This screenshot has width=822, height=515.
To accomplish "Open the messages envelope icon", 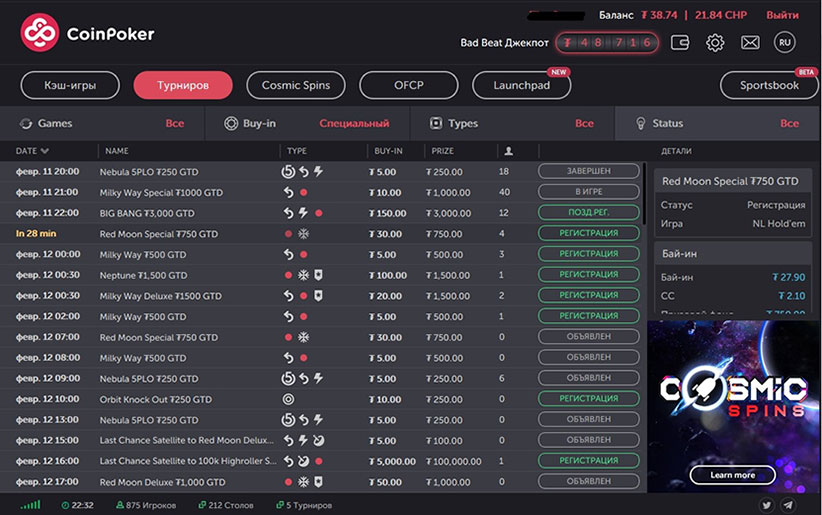I will coord(750,42).
